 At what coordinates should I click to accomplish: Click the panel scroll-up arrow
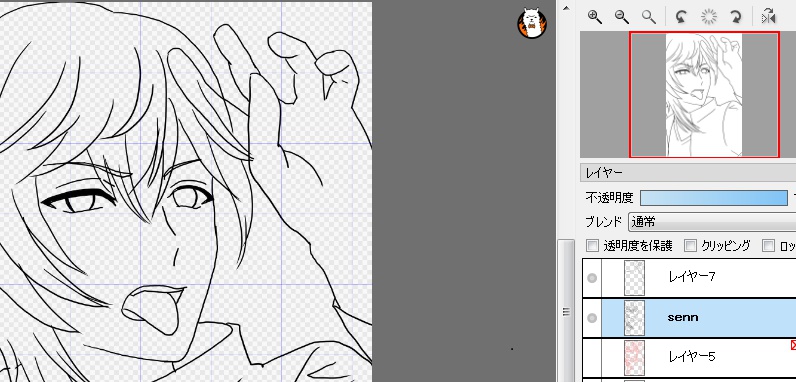click(566, 8)
